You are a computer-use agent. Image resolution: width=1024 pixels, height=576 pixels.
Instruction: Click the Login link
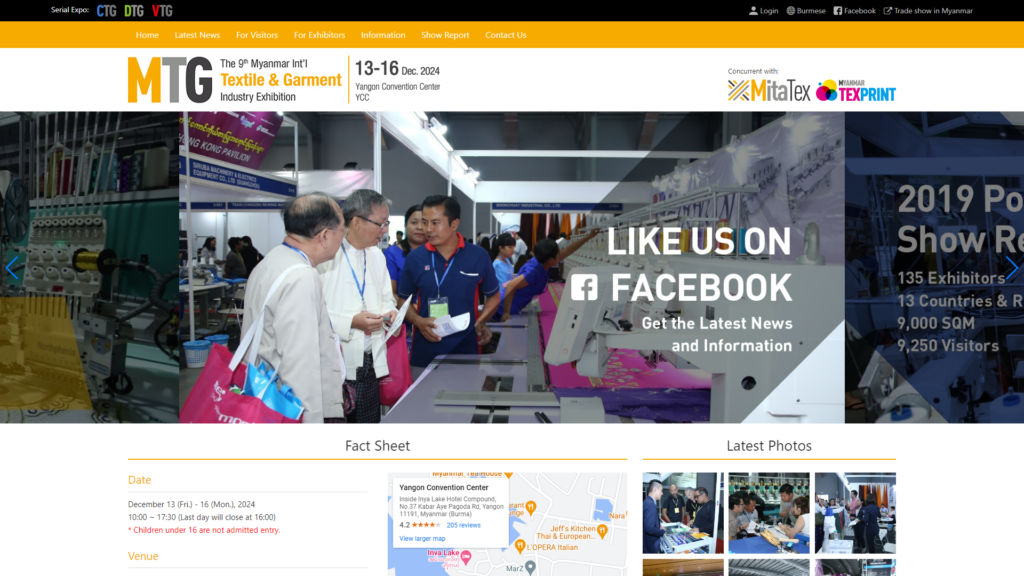tap(769, 10)
